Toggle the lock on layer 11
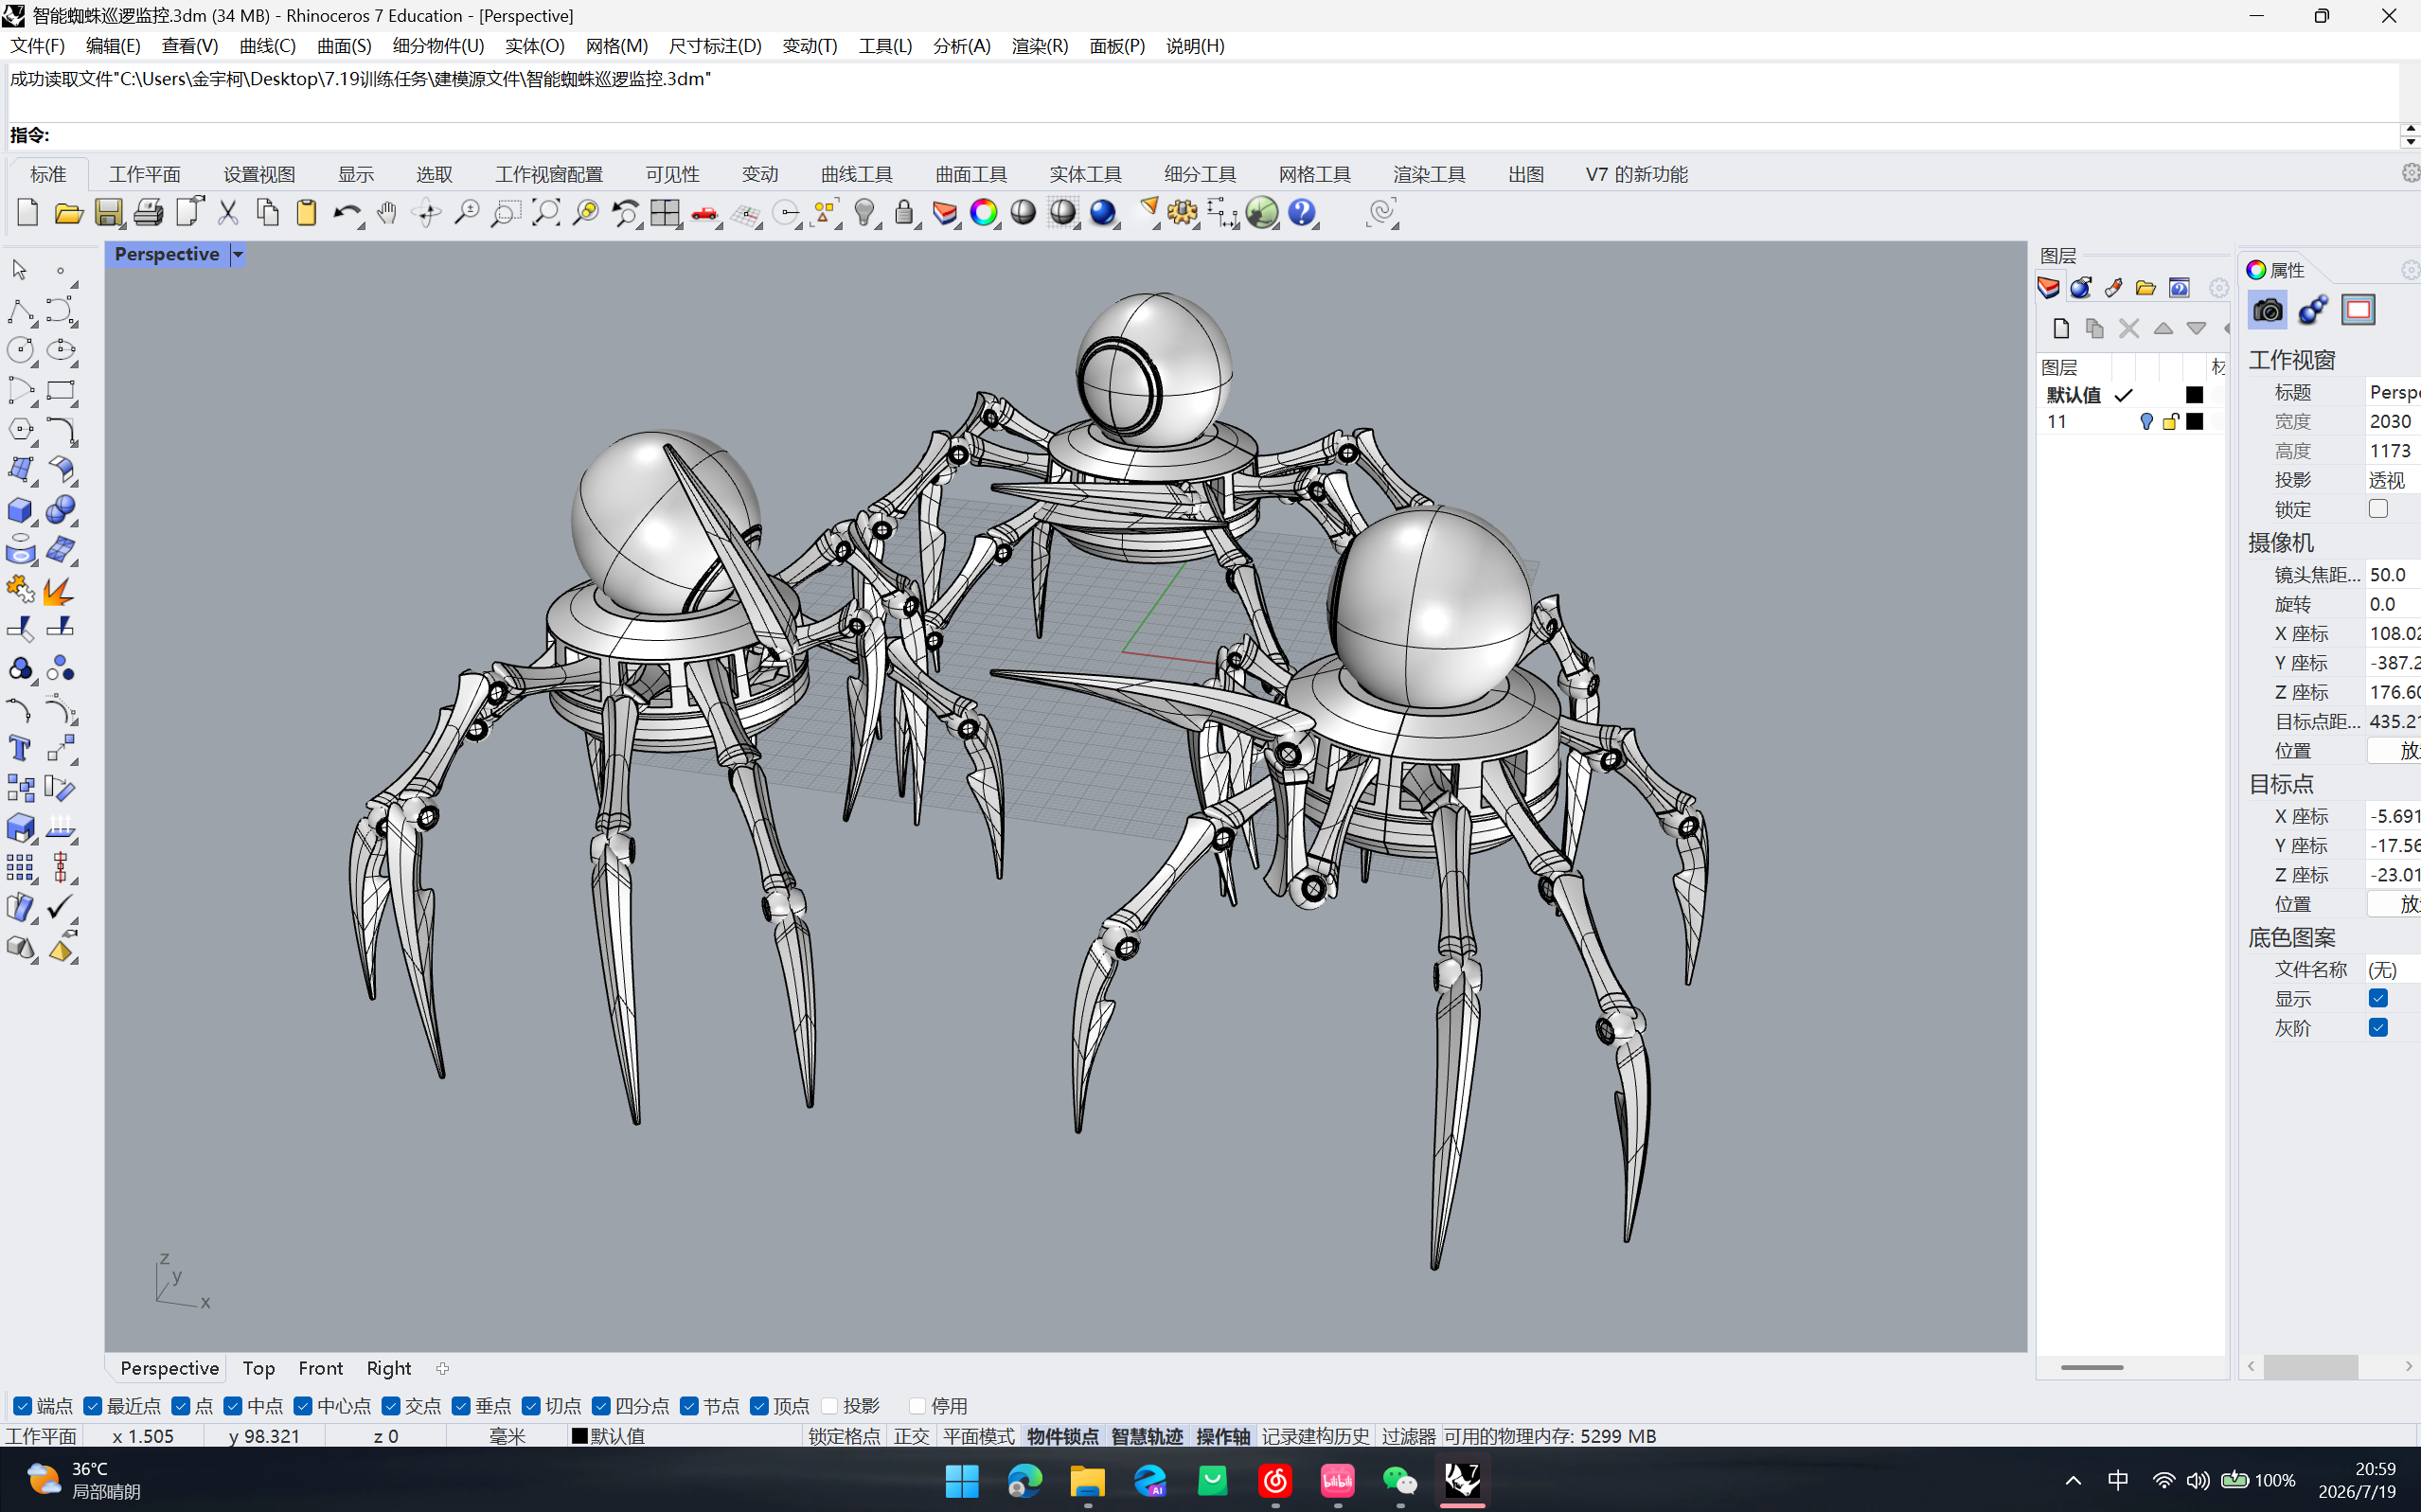The width and height of the screenshot is (2421, 1512). pos(2170,422)
